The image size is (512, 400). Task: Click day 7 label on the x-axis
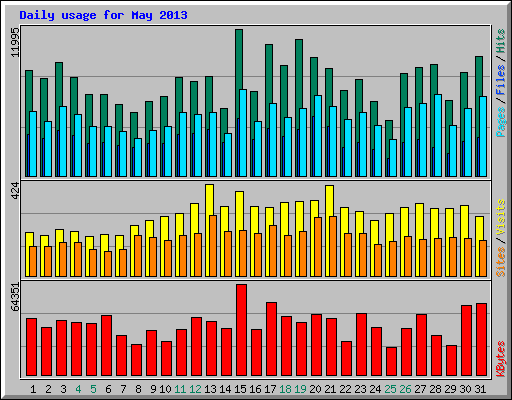click(123, 389)
